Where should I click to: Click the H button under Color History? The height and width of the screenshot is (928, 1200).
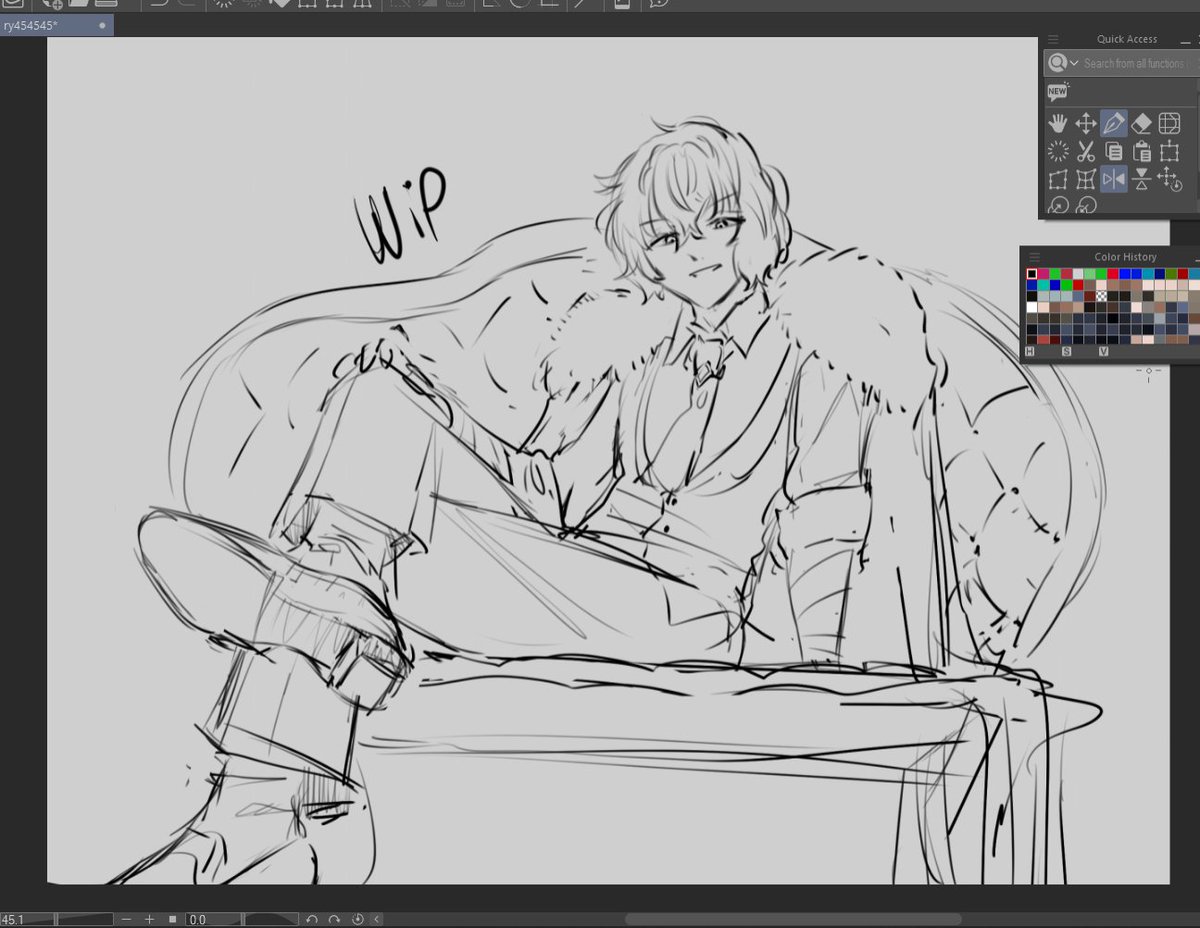pos(1029,351)
